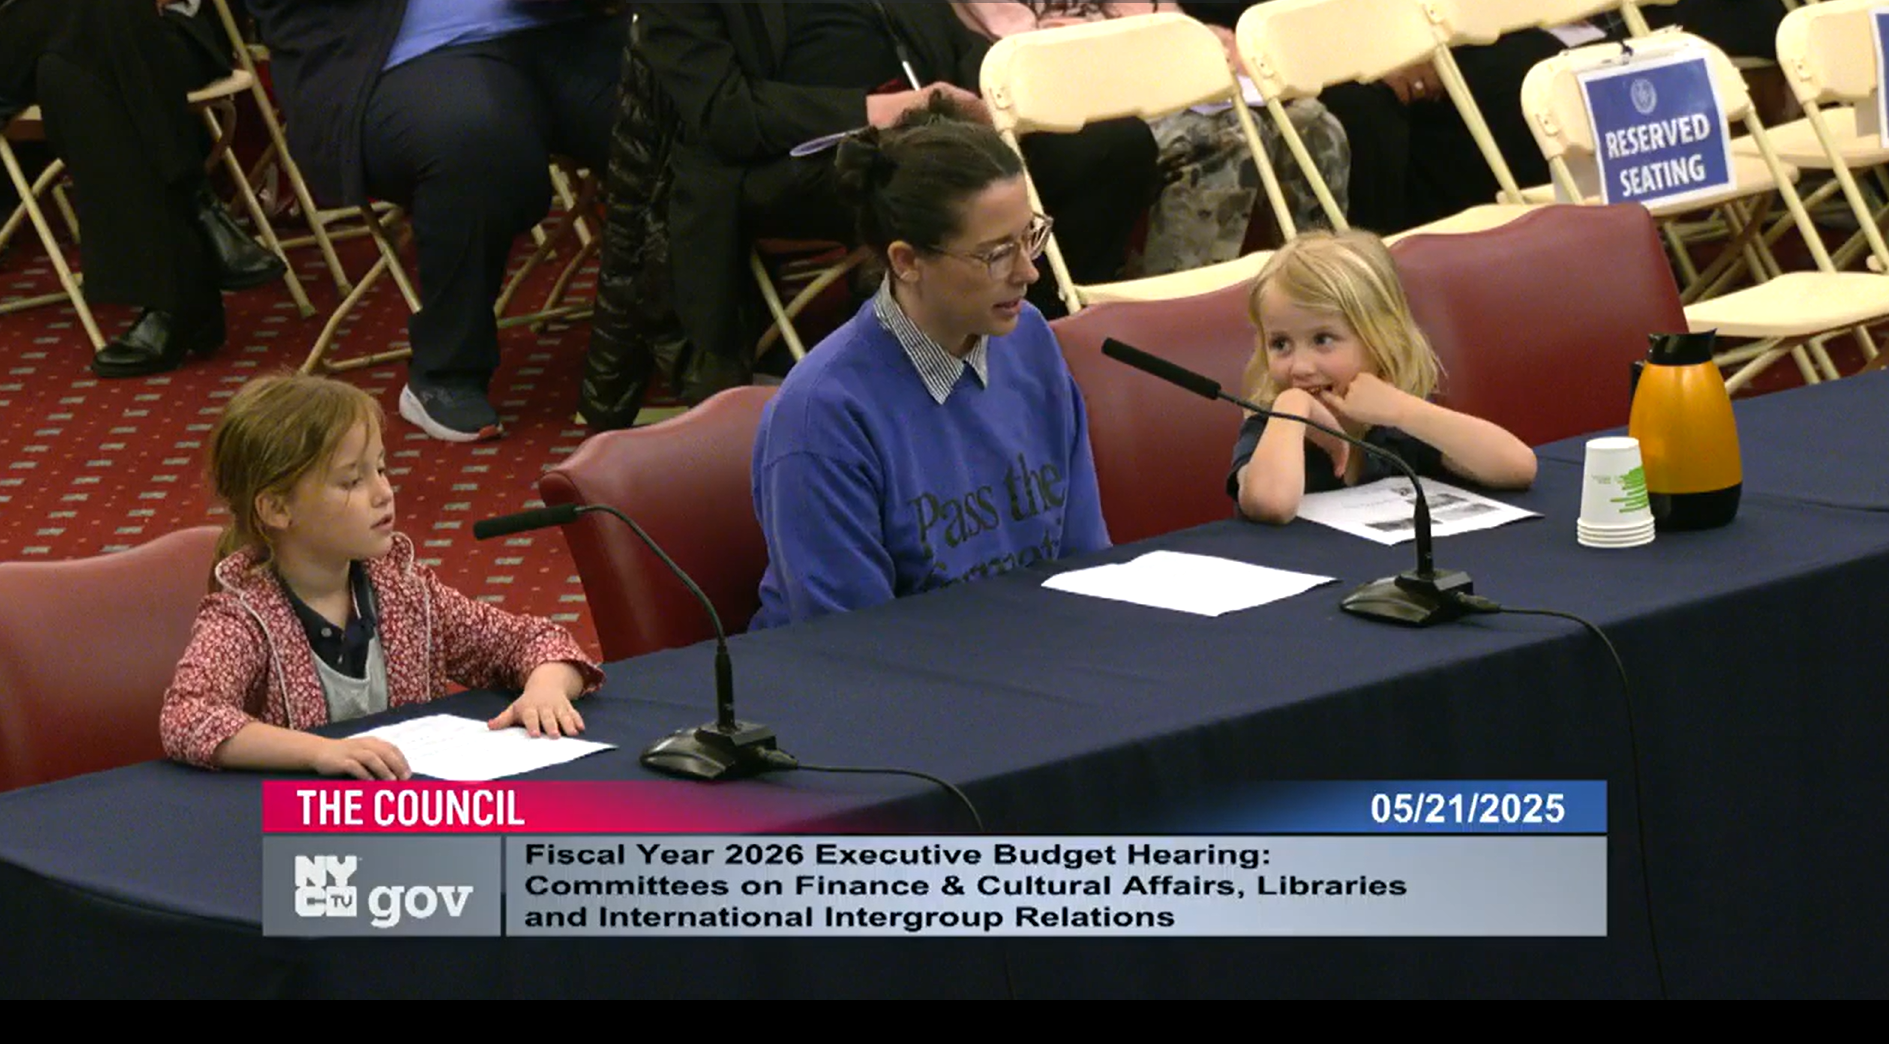Click "Committees on Finance & Cultural Affairs, Libraries" line
The height and width of the screenshot is (1044, 1889).
(x=965, y=886)
